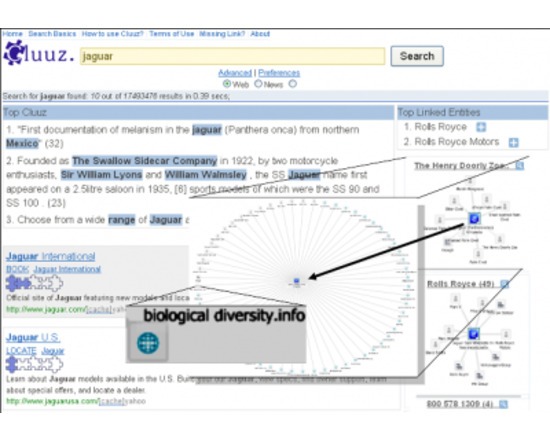
Task: Open the Advanced search link
Action: coord(235,73)
